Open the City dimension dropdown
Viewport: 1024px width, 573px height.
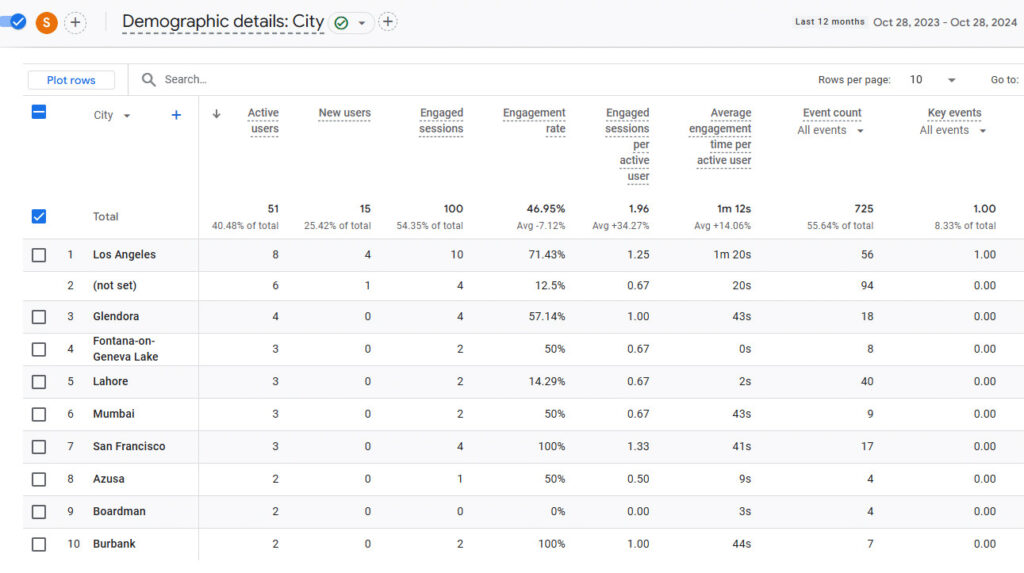112,116
